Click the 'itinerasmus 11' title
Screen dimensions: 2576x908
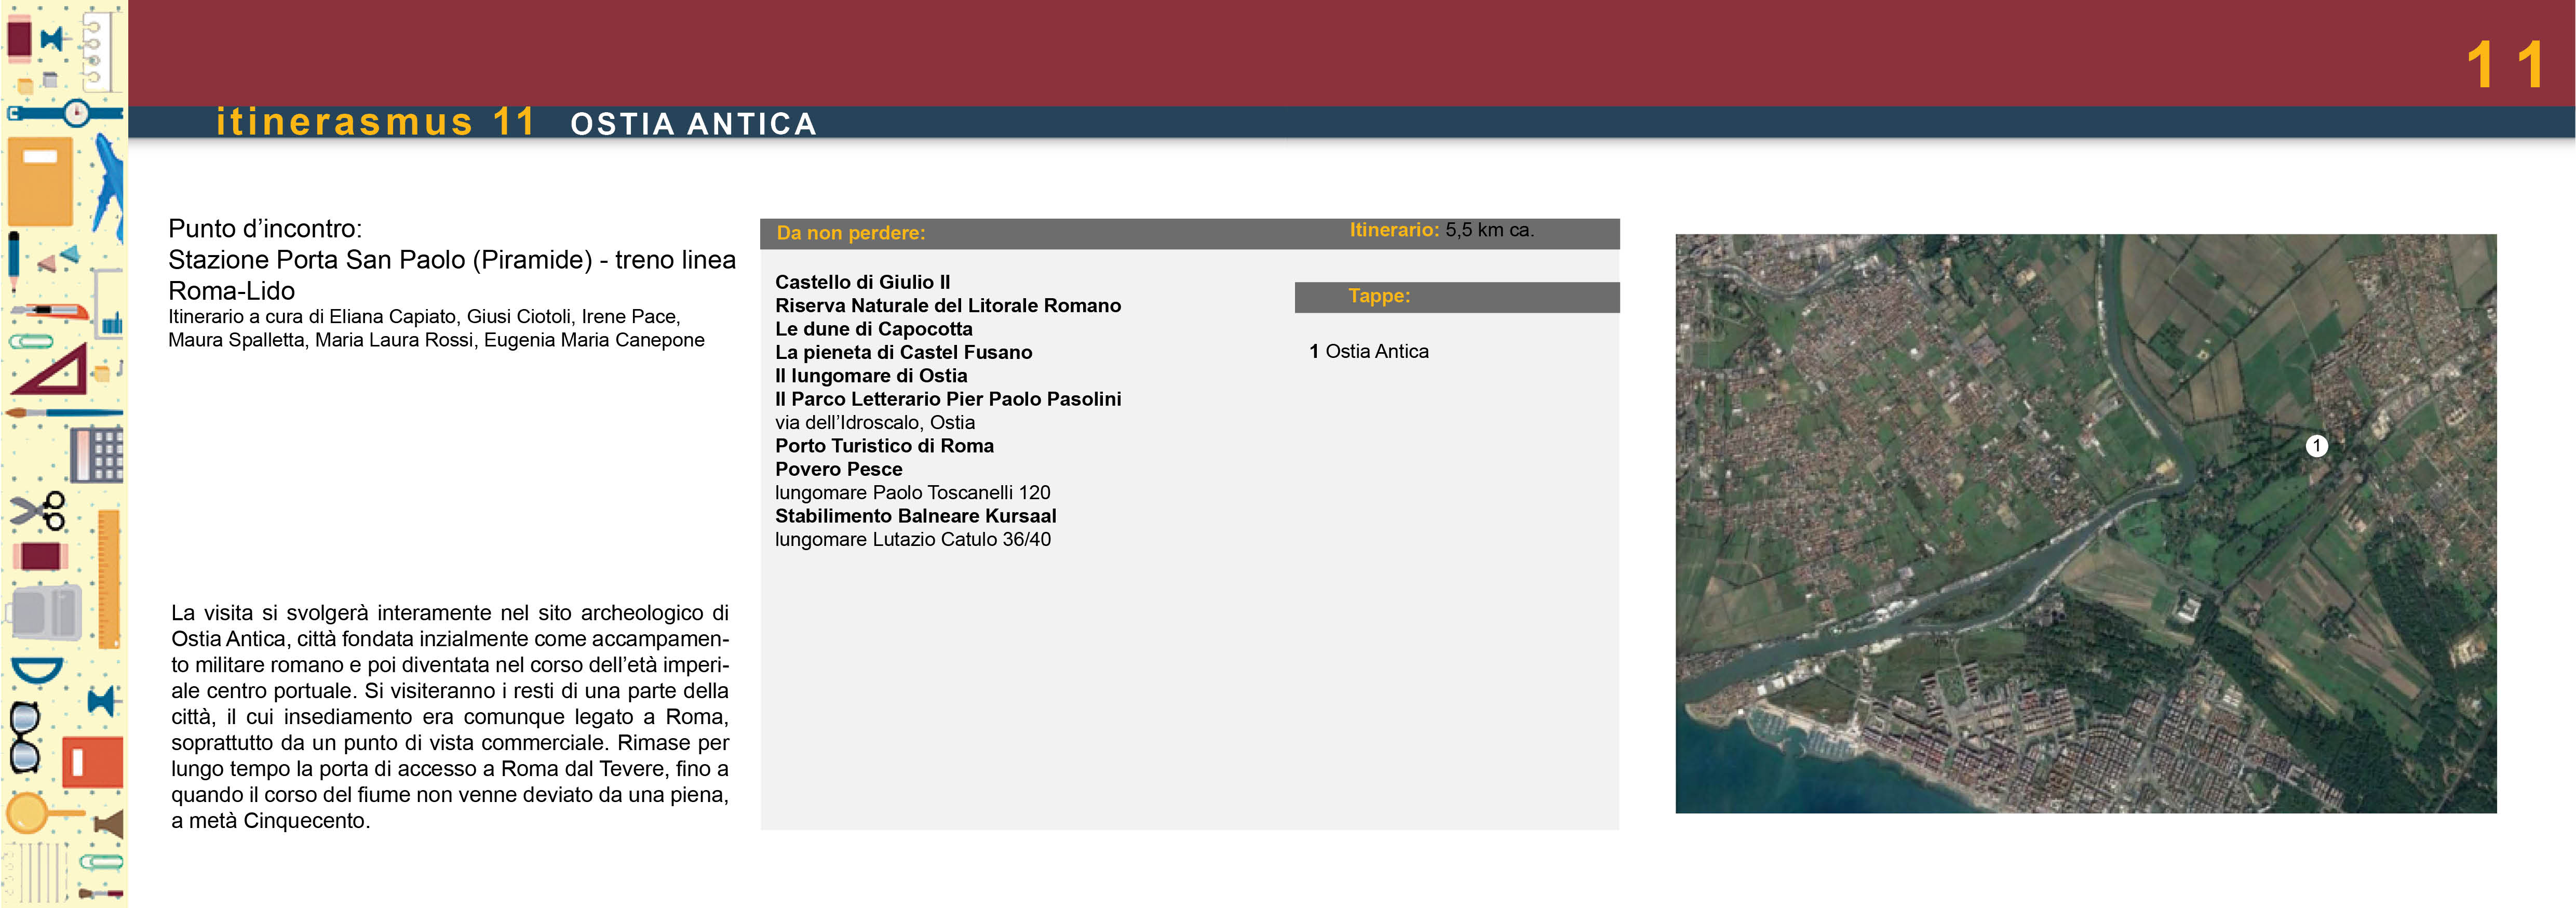click(x=376, y=122)
